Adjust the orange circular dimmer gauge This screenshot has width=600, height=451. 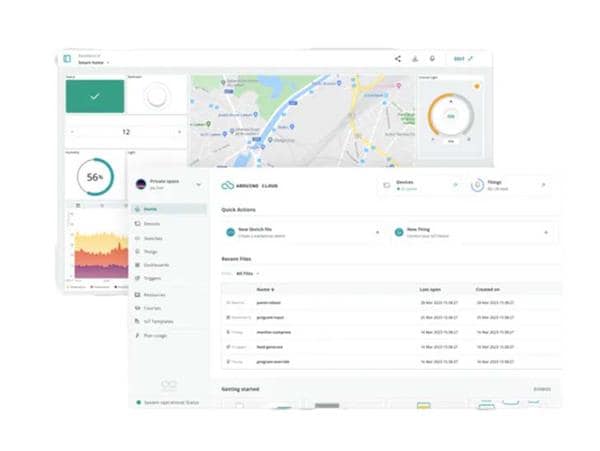coord(451,116)
